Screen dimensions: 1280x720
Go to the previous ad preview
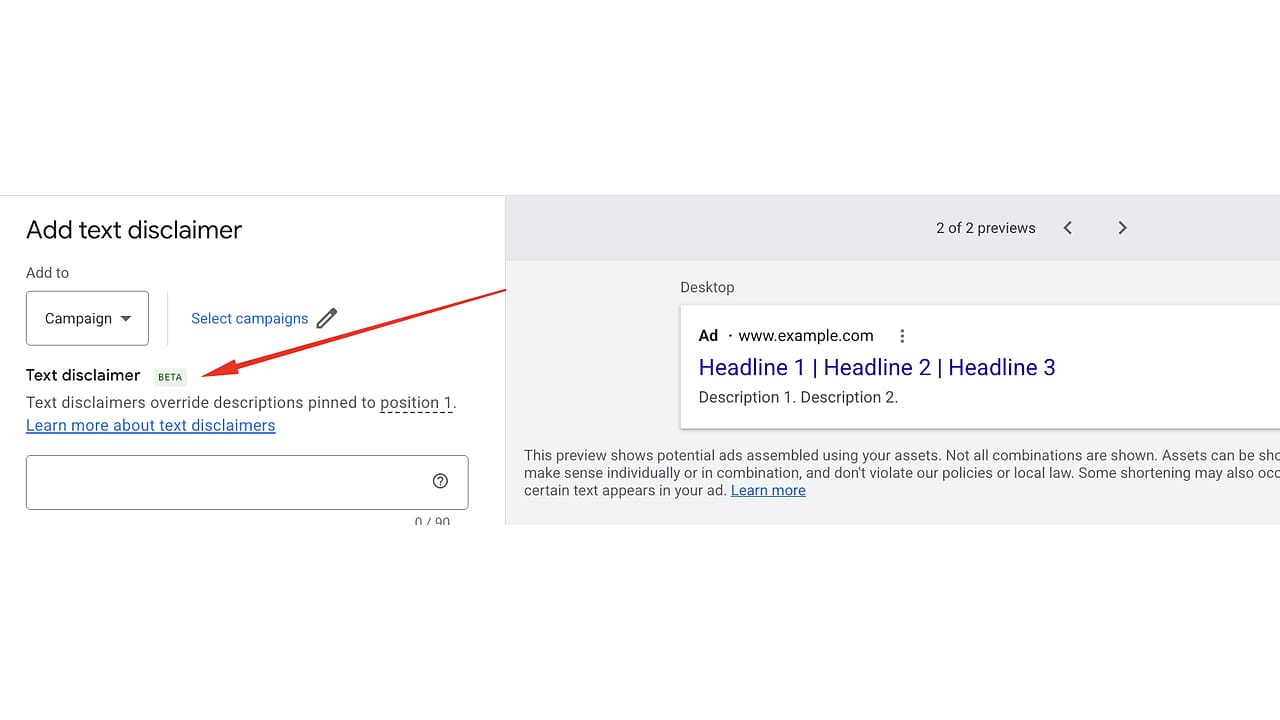pos(1068,228)
